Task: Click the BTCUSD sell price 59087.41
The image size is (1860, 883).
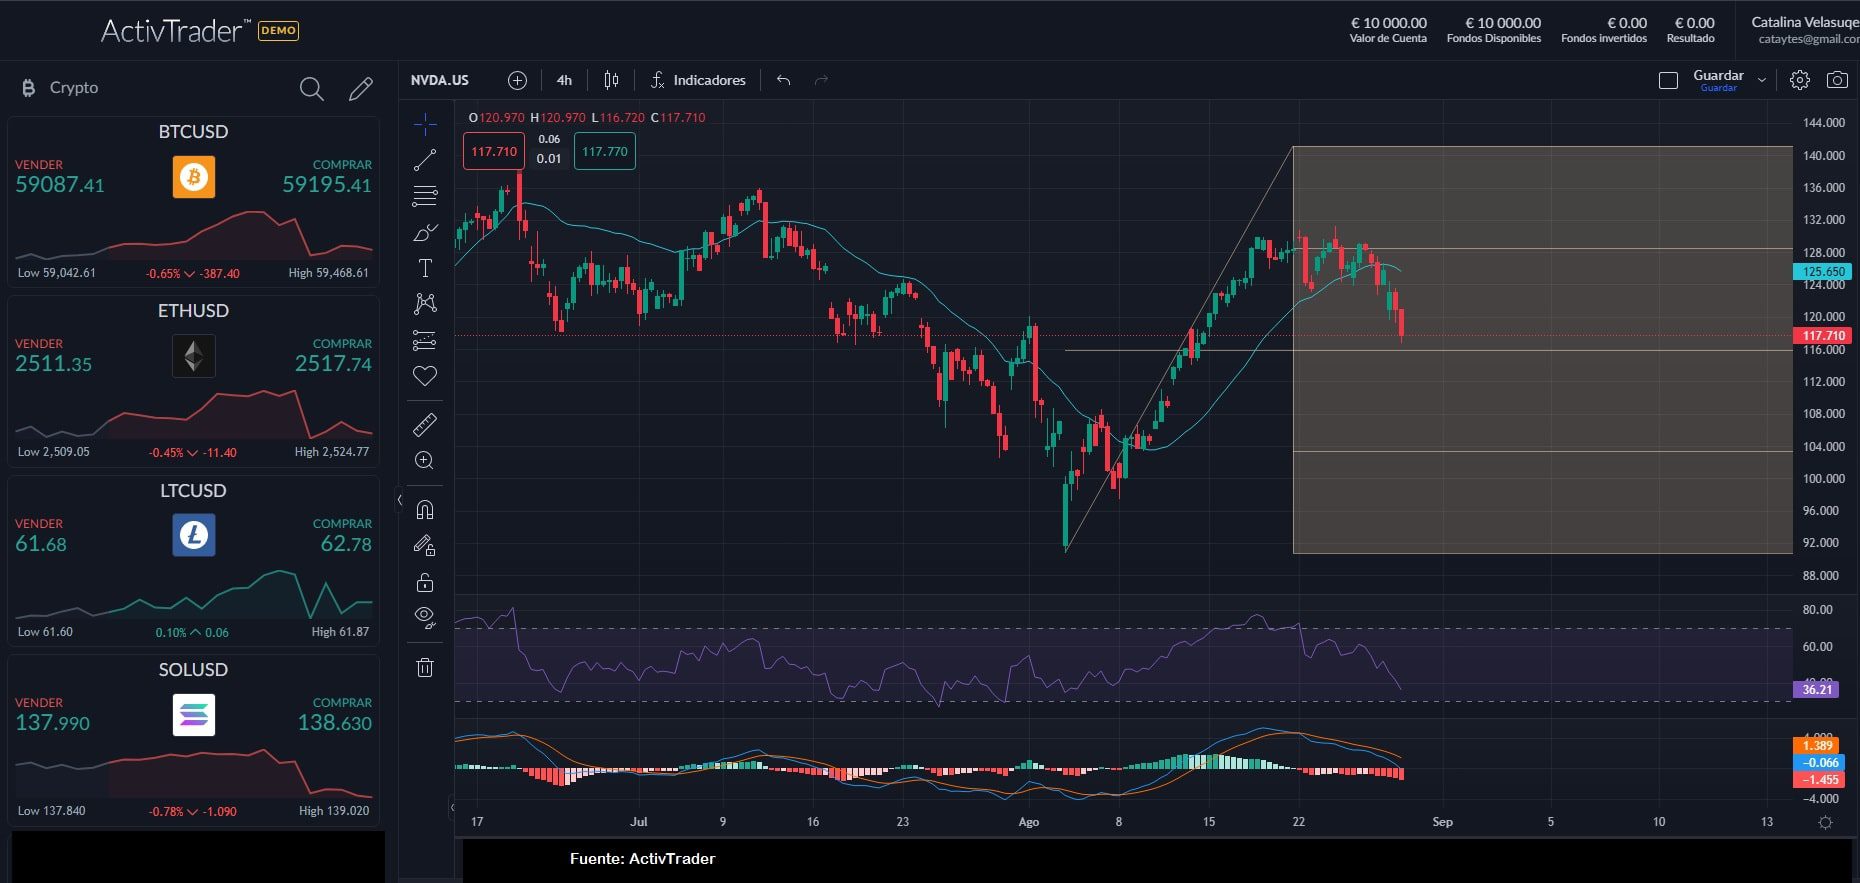Action: pos(60,185)
